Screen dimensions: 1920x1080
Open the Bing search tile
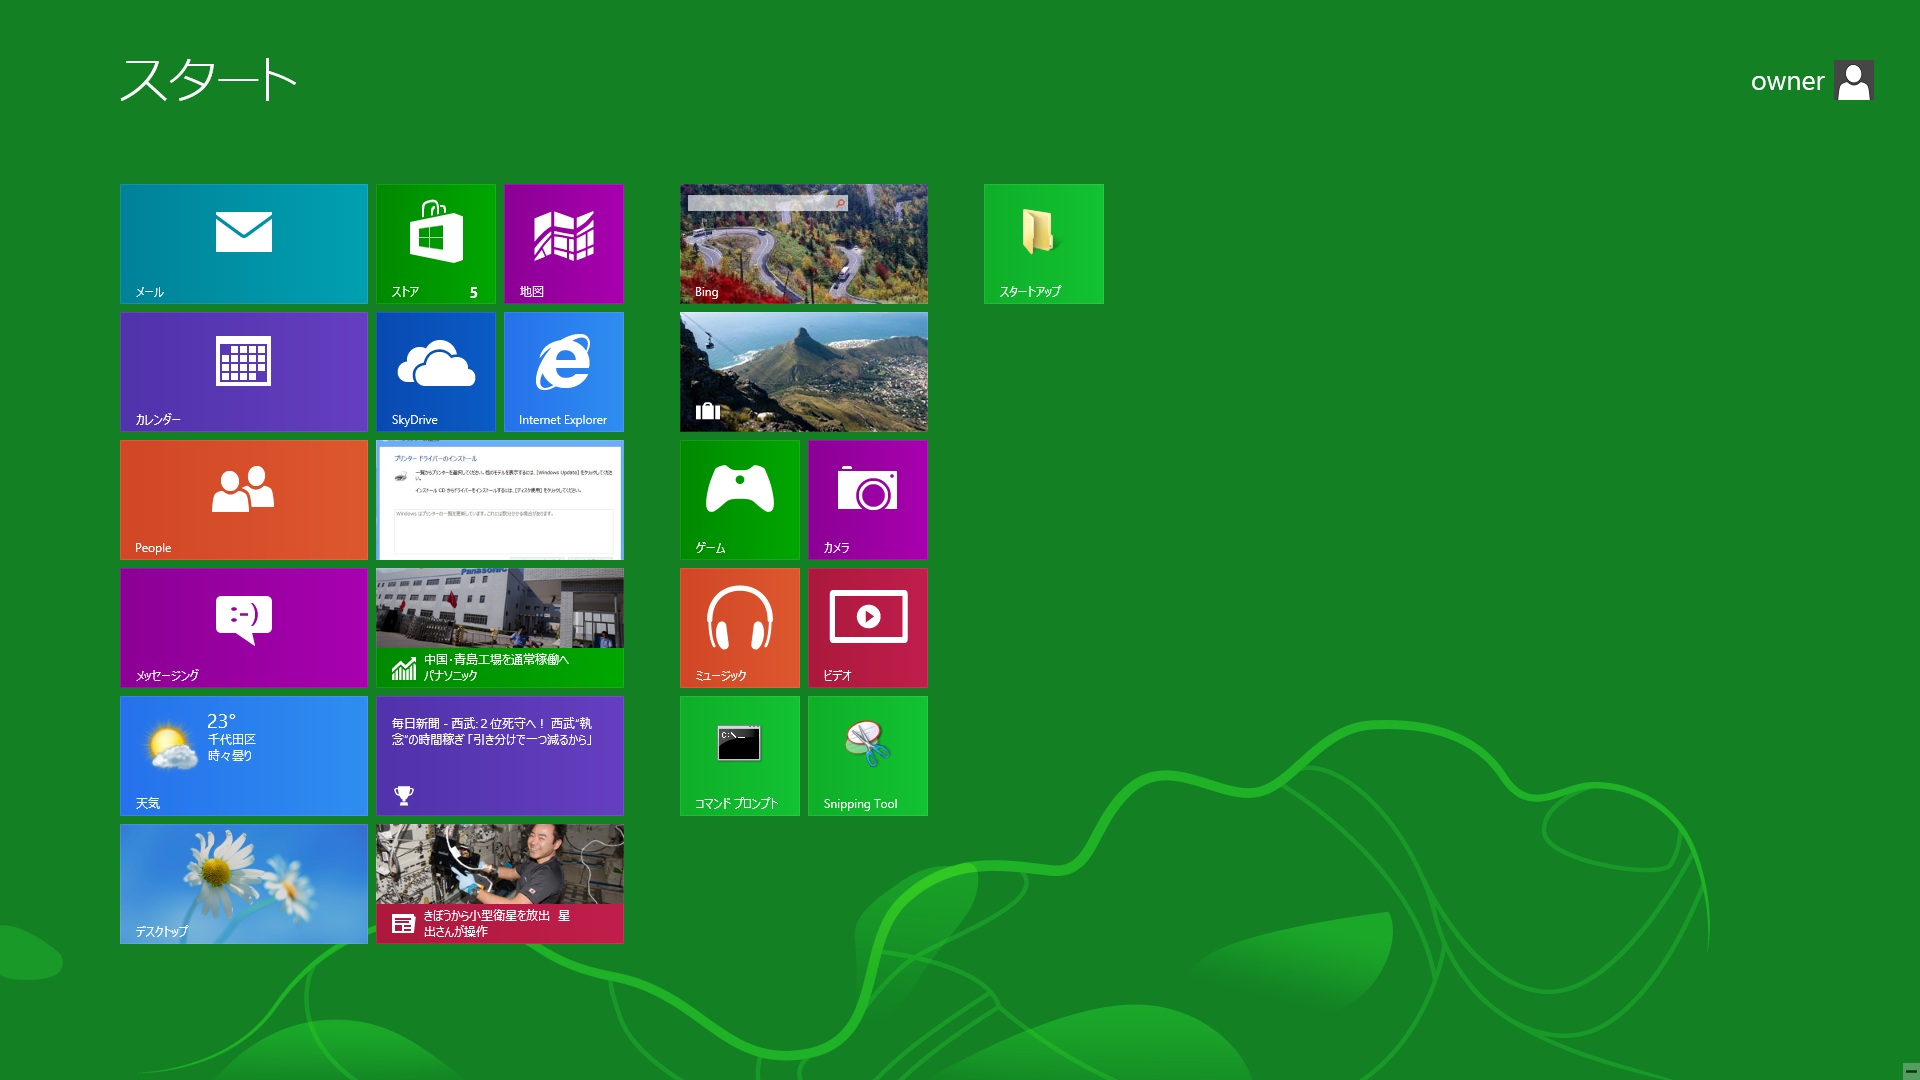[803, 243]
